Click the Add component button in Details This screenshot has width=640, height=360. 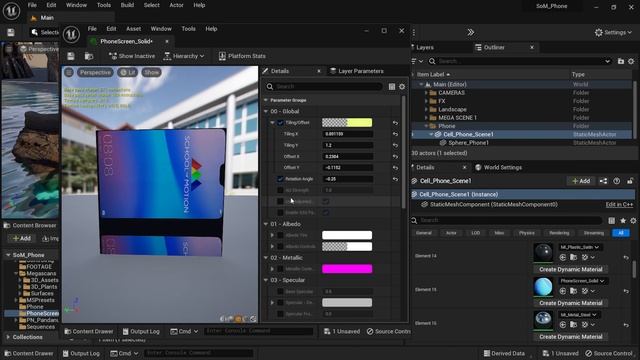click(x=581, y=181)
